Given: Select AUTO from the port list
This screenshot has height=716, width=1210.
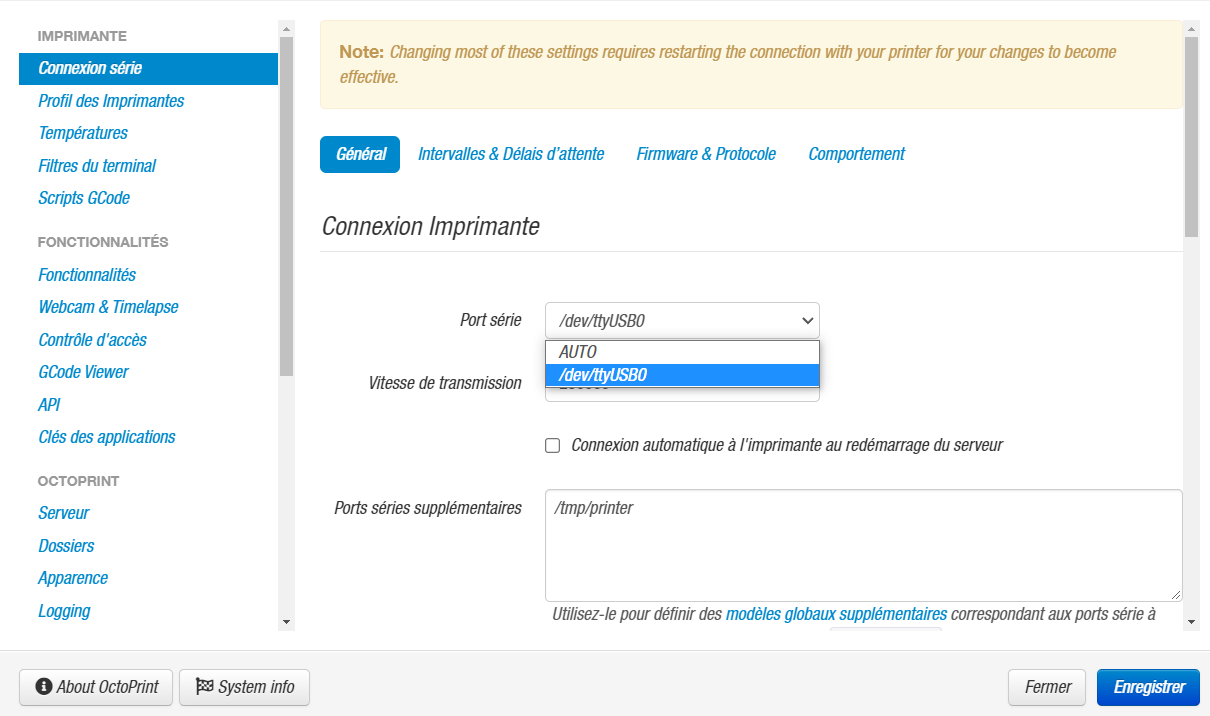Looking at the screenshot, I should pyautogui.click(x=682, y=352).
